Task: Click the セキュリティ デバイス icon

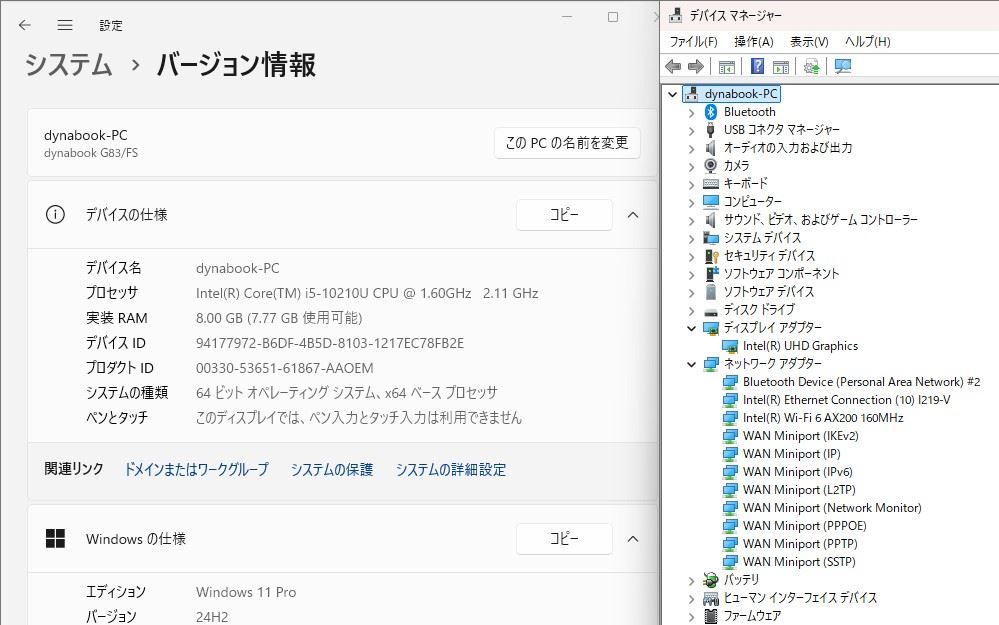Action: tap(712, 255)
